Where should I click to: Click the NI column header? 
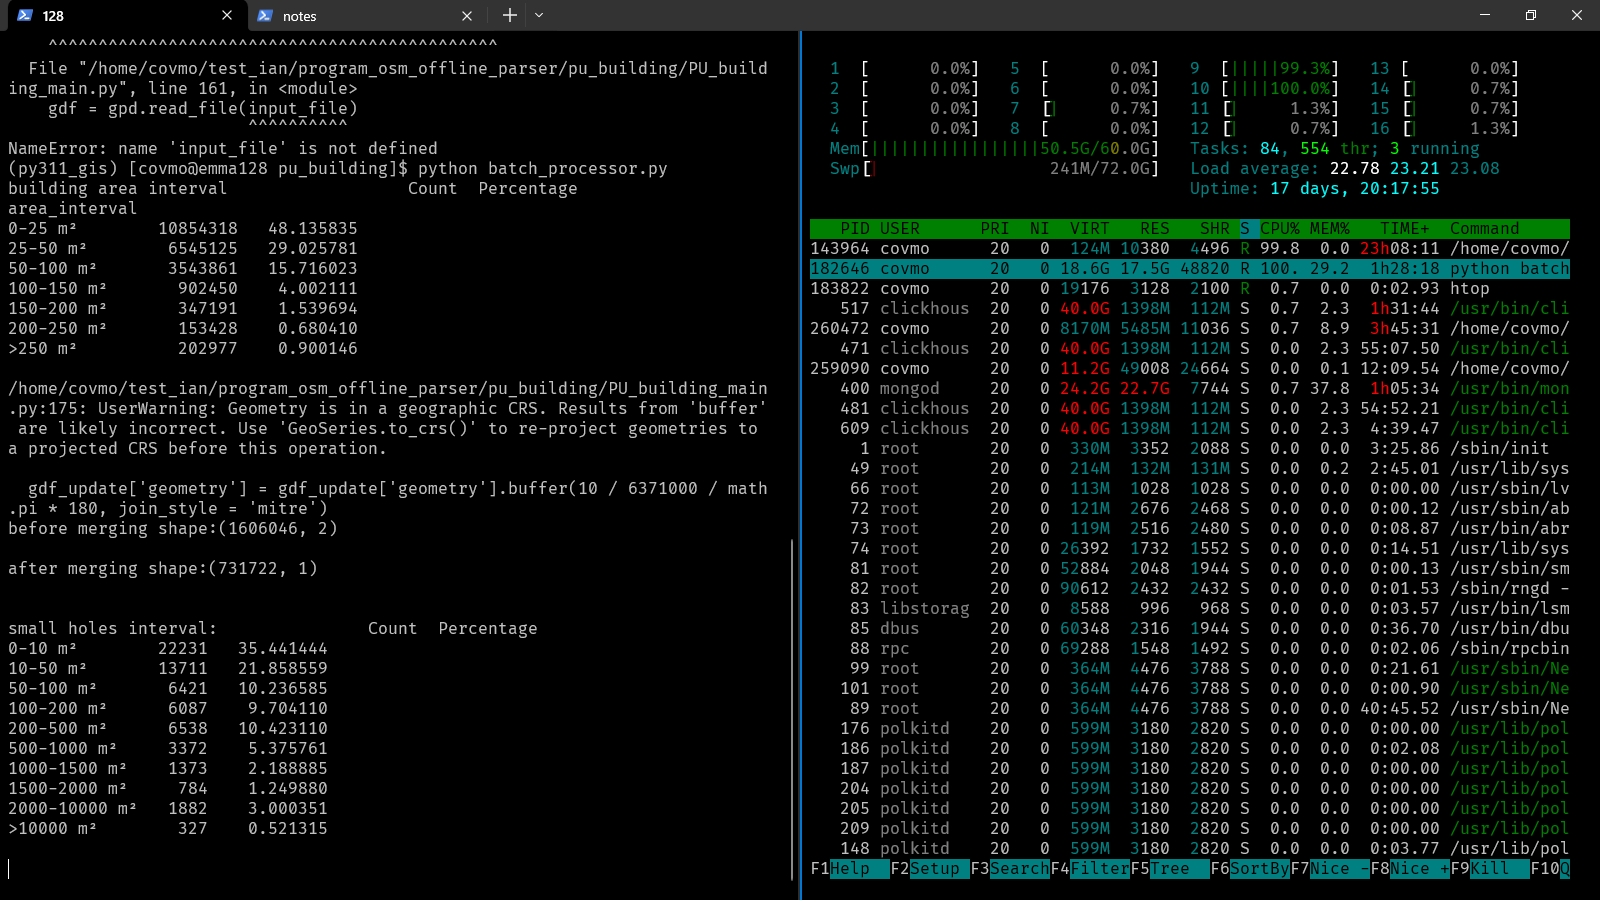click(1040, 229)
